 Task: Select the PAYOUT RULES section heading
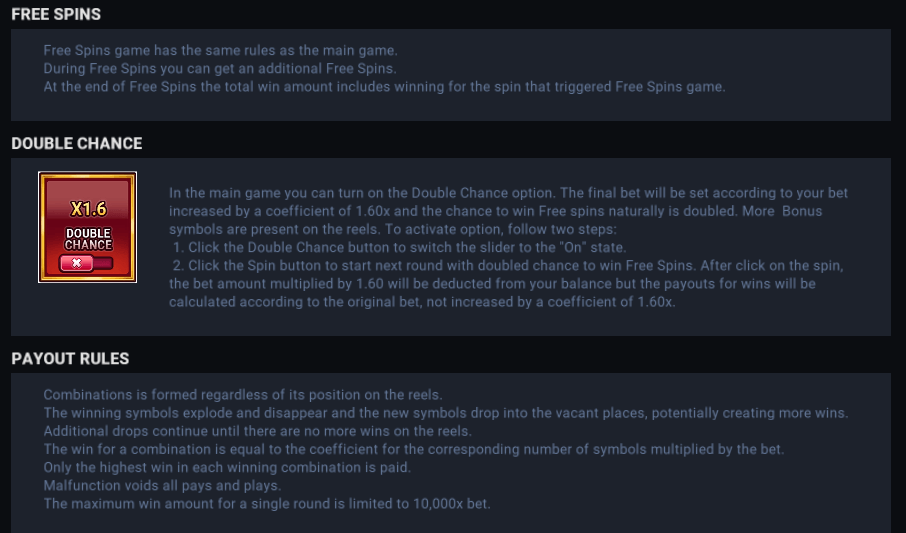point(70,358)
